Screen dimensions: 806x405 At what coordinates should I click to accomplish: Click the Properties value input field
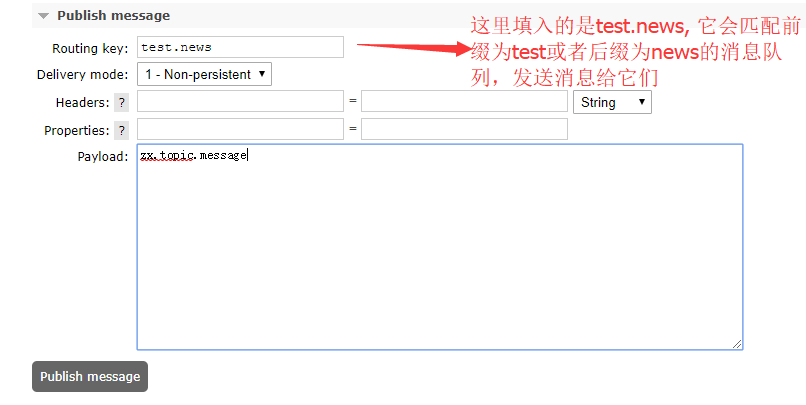tap(464, 129)
